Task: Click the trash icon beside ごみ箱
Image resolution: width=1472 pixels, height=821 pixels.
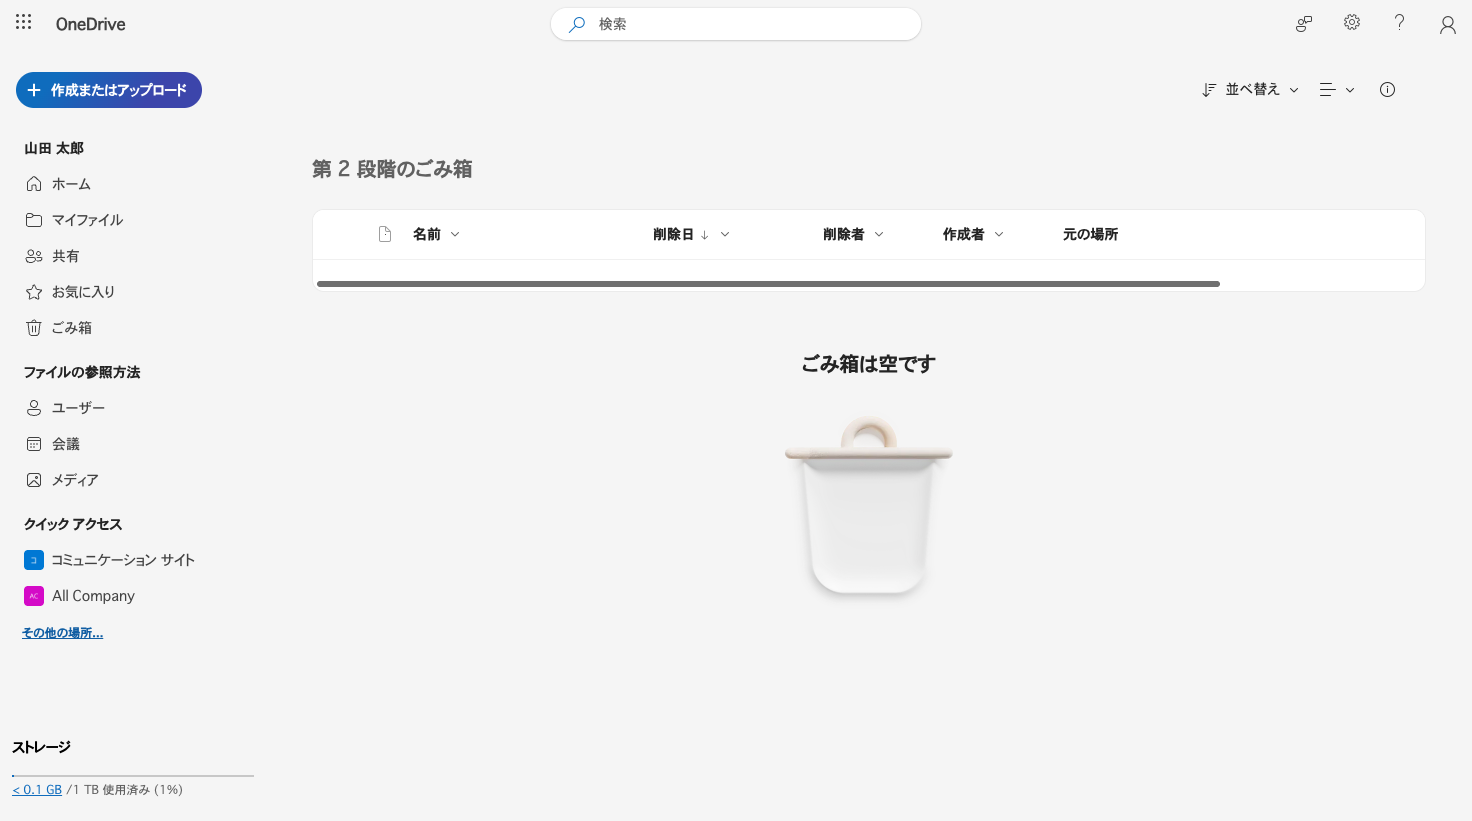Action: [34, 328]
